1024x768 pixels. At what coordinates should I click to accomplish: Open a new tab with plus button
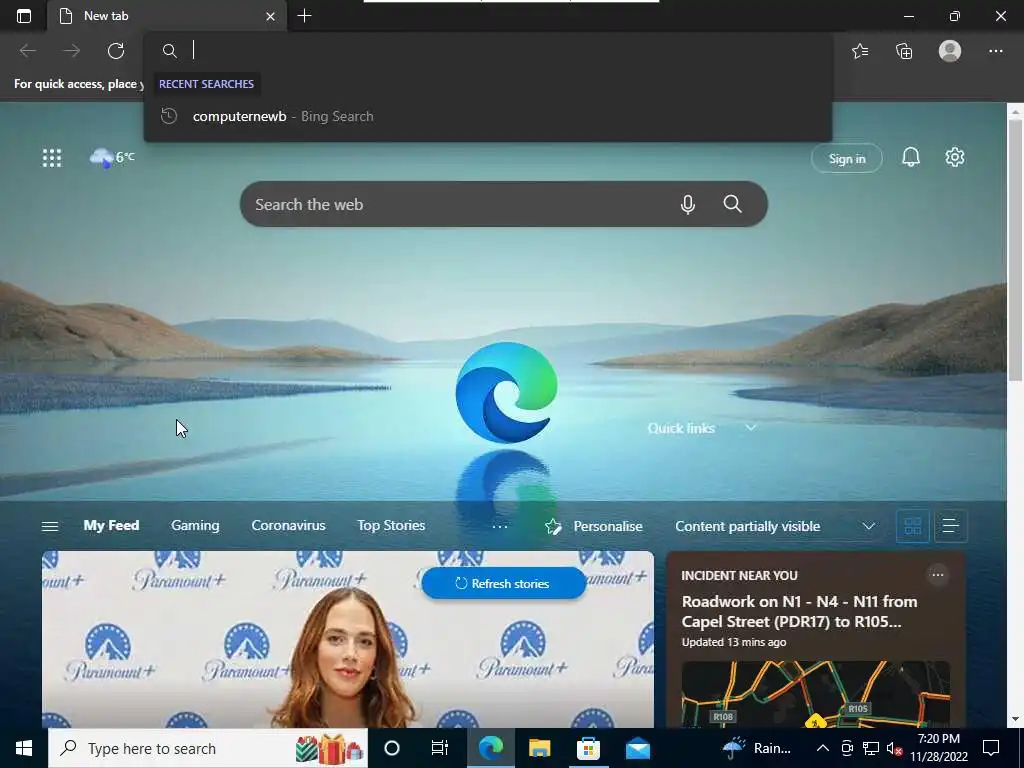point(304,16)
